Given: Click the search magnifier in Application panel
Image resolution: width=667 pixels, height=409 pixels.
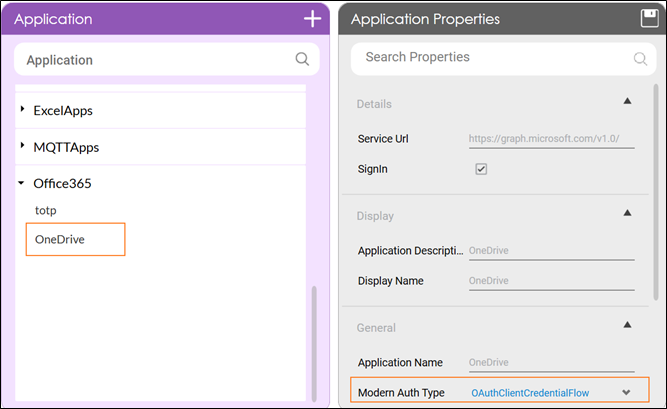Looking at the screenshot, I should point(302,60).
